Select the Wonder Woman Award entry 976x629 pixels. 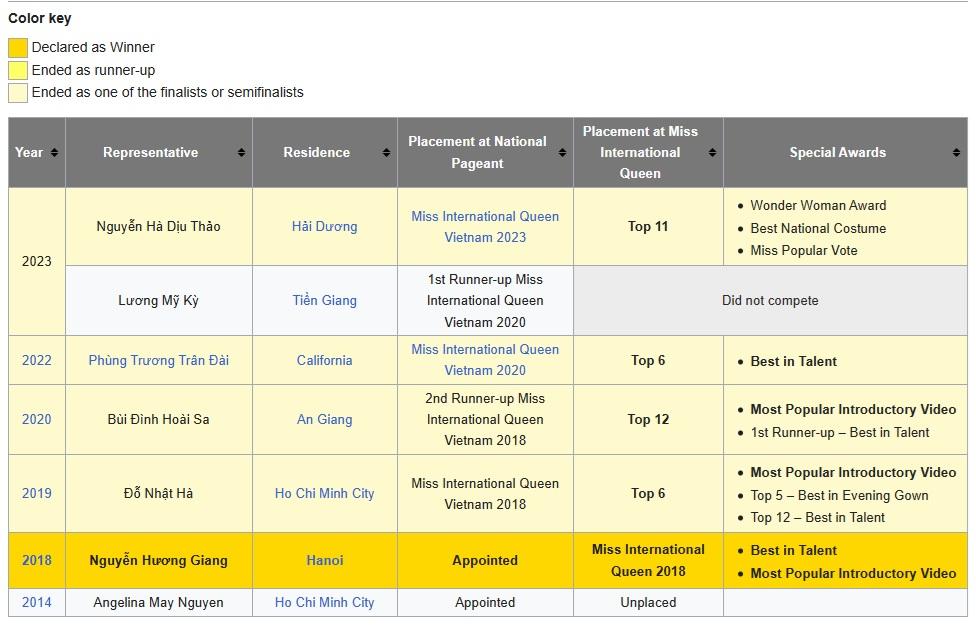pyautogui.click(x=818, y=205)
